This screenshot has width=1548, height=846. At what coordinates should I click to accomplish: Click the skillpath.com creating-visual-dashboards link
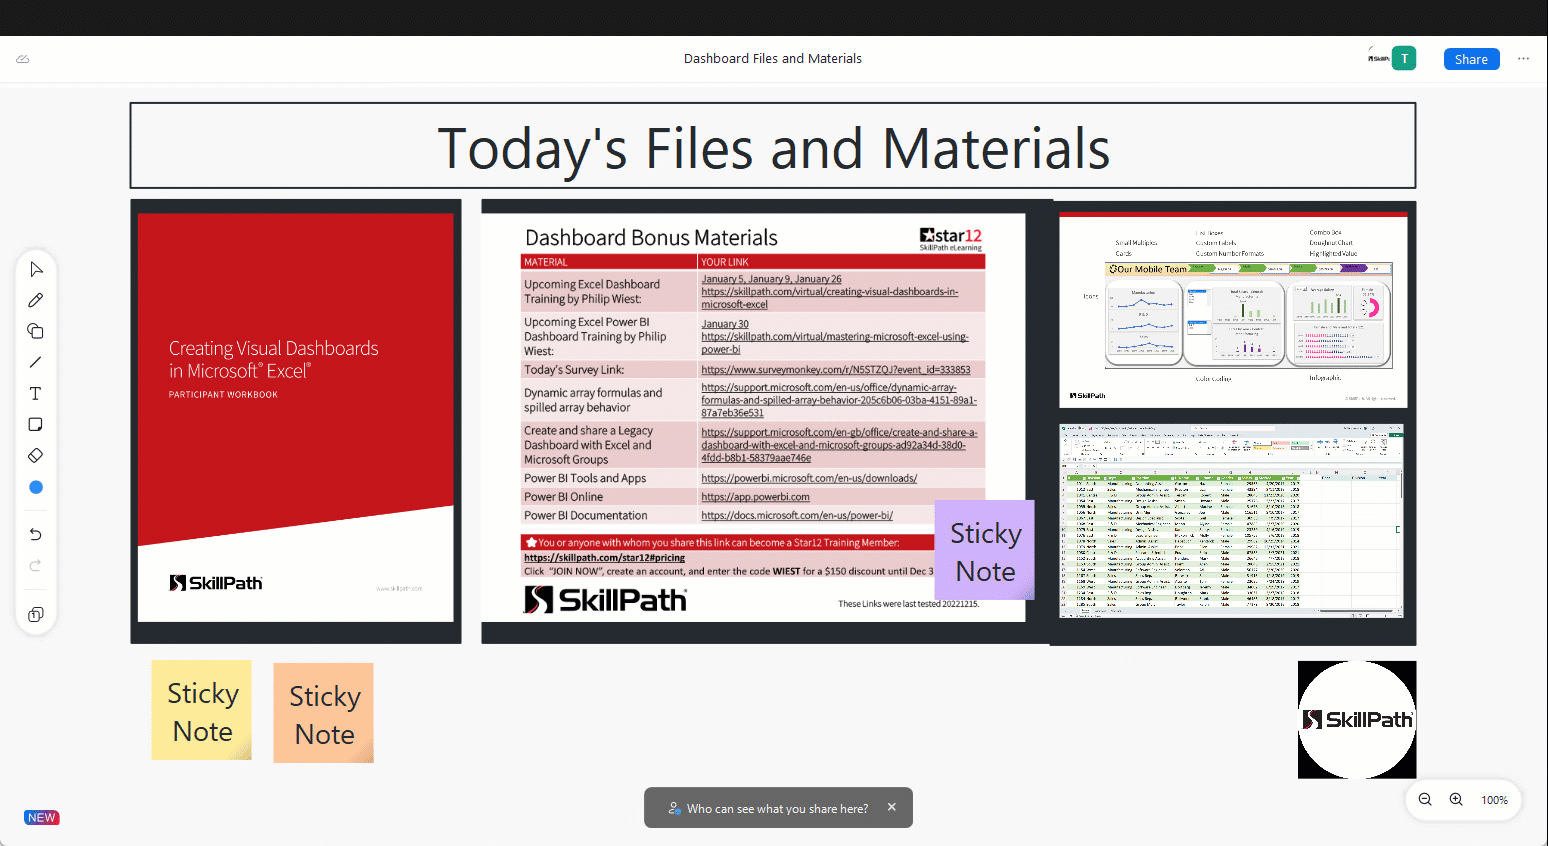(x=830, y=298)
